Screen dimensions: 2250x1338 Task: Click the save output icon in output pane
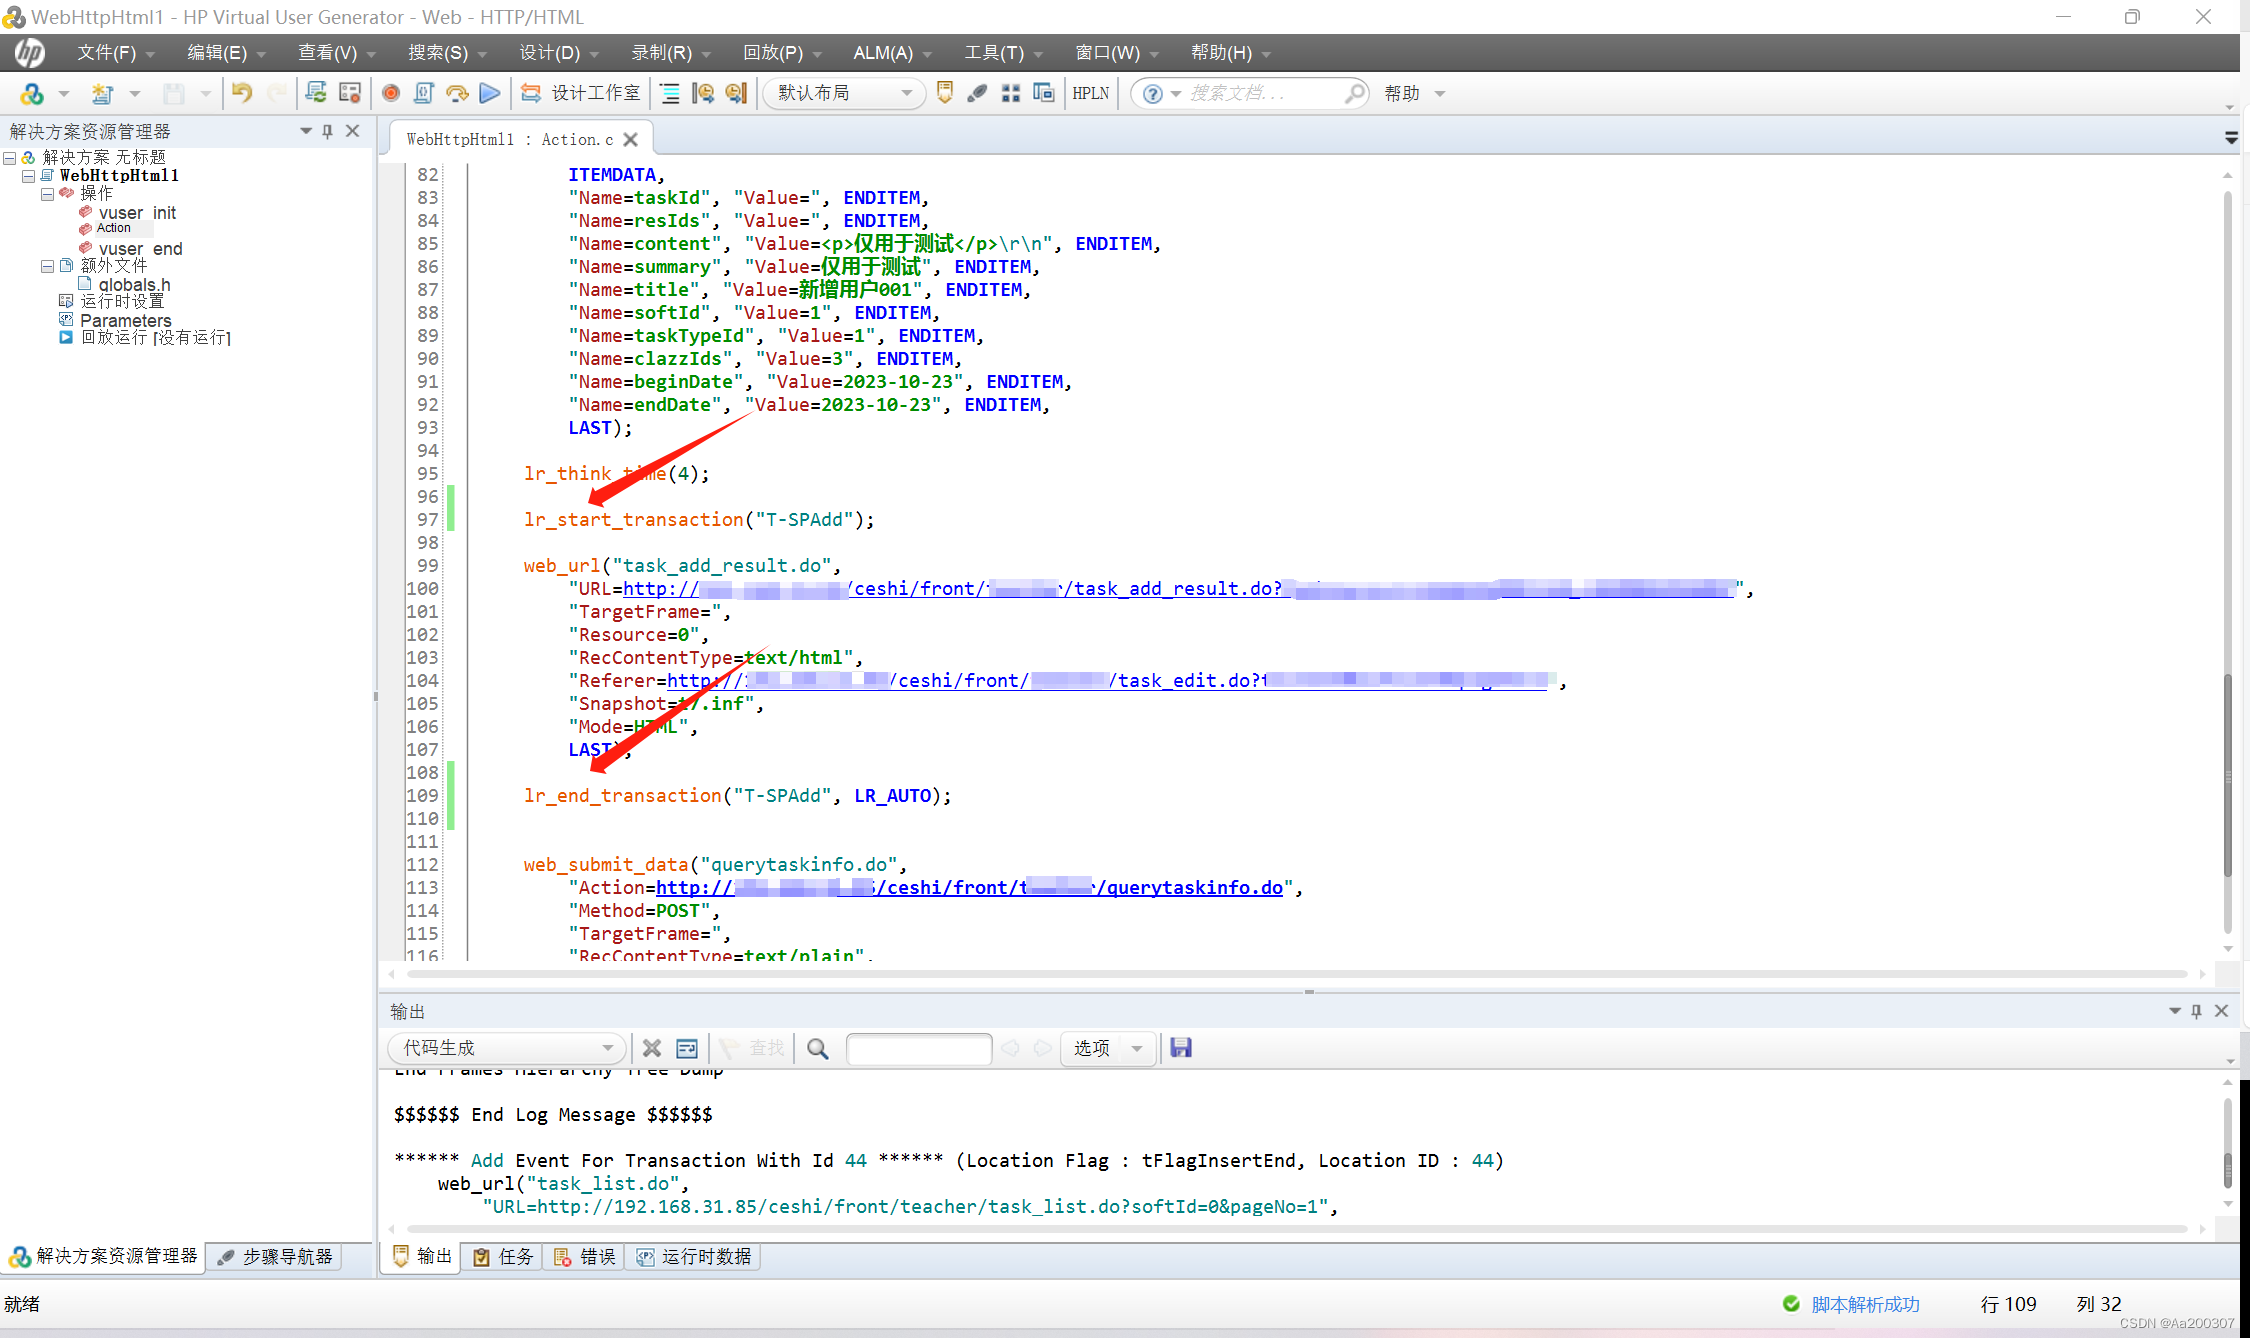[x=1181, y=1047]
